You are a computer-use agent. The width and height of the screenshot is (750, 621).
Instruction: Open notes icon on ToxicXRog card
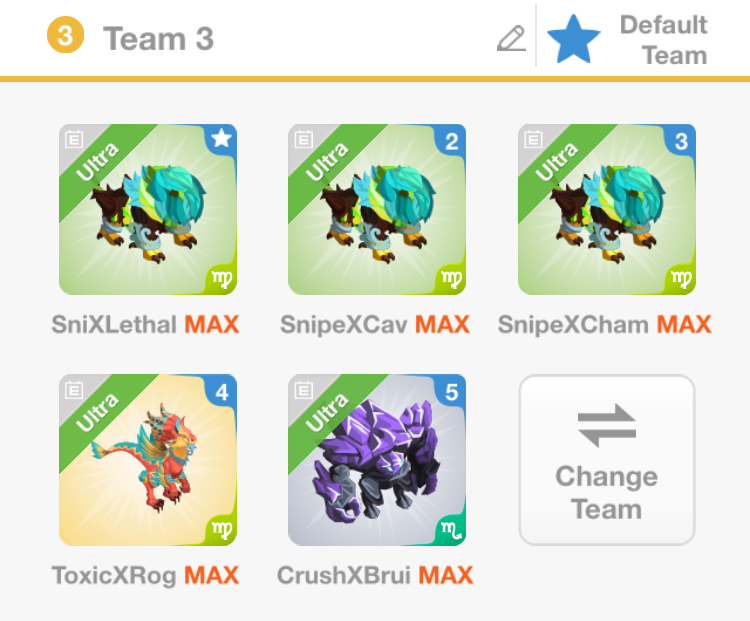[x=74, y=390]
